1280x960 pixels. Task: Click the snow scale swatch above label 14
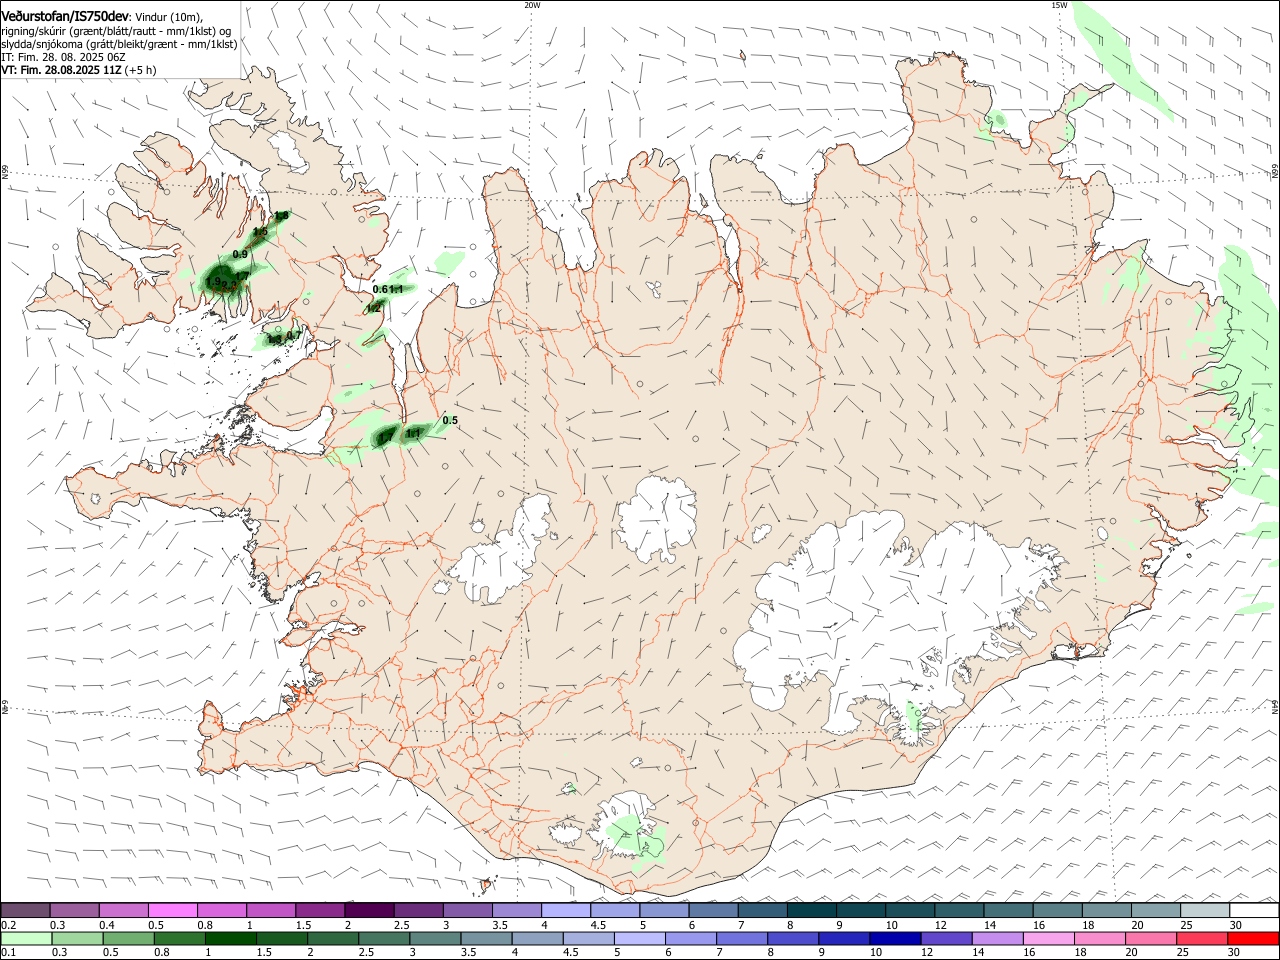1008,910
